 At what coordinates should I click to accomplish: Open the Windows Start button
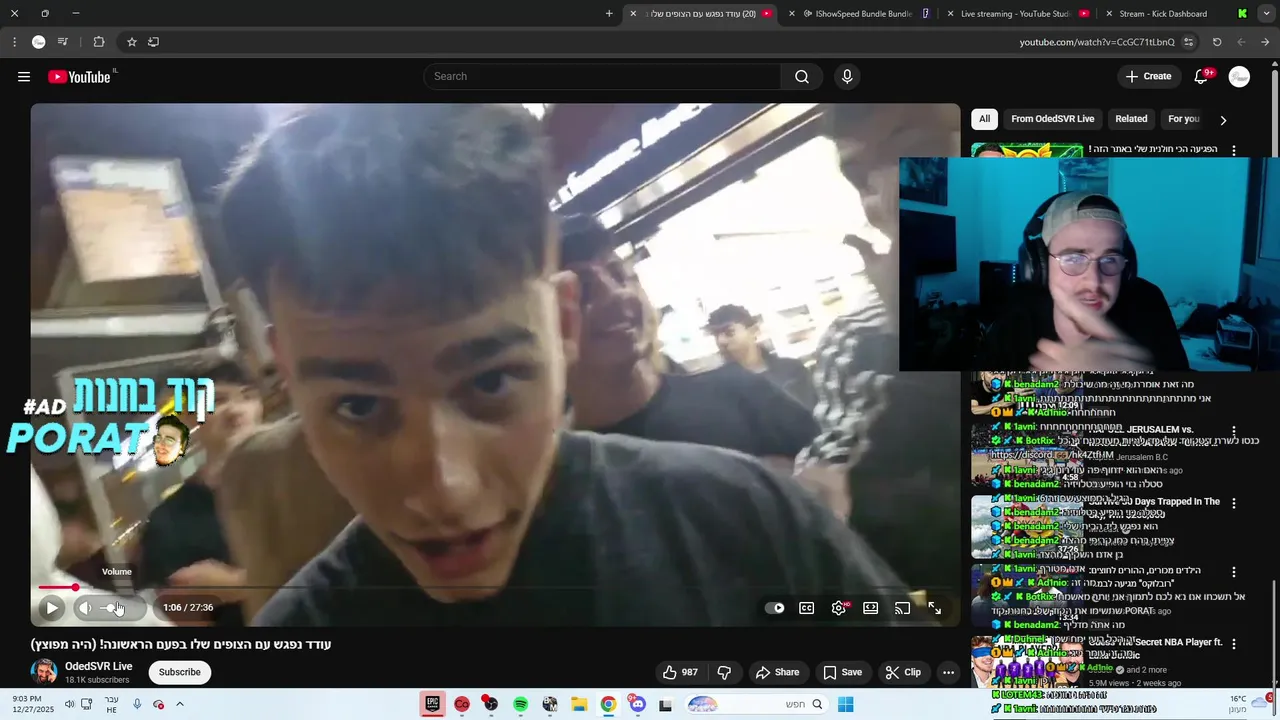846,705
